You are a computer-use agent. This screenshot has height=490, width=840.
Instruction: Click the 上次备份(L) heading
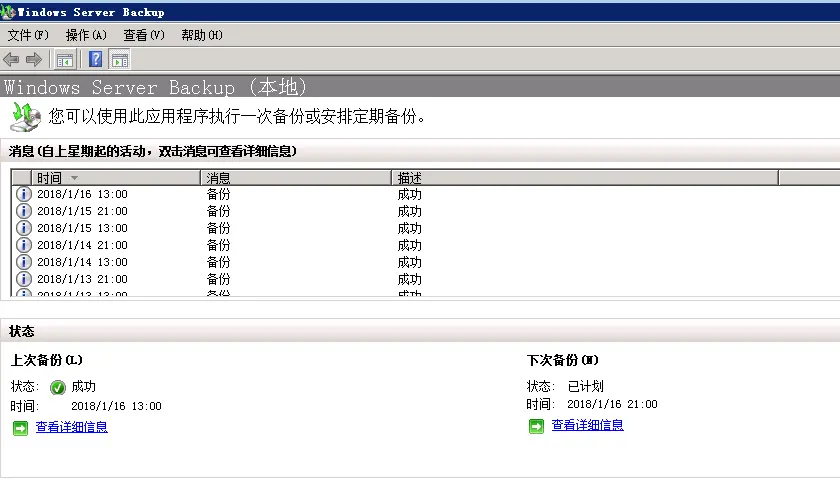click(47, 360)
